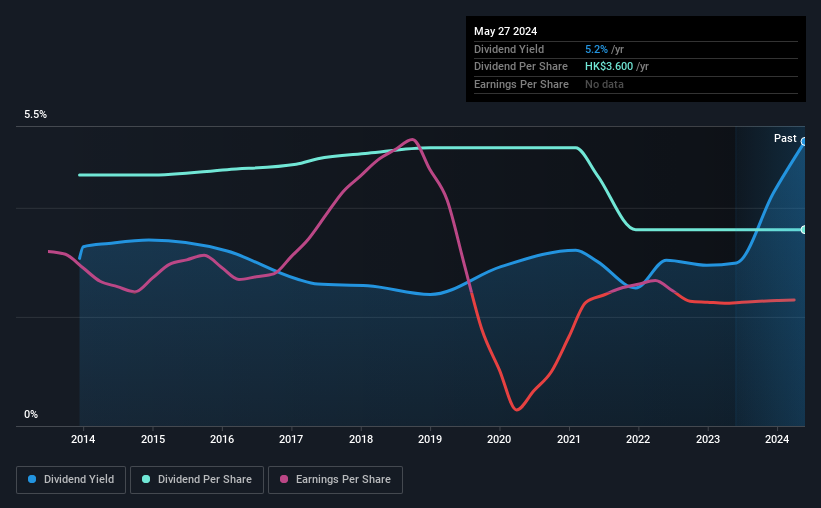Click the 2017 x-axis label

click(x=291, y=439)
